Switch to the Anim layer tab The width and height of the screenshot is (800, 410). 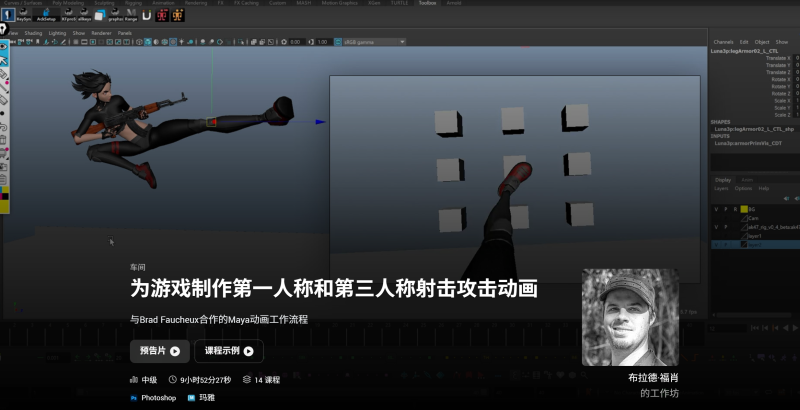pos(747,180)
